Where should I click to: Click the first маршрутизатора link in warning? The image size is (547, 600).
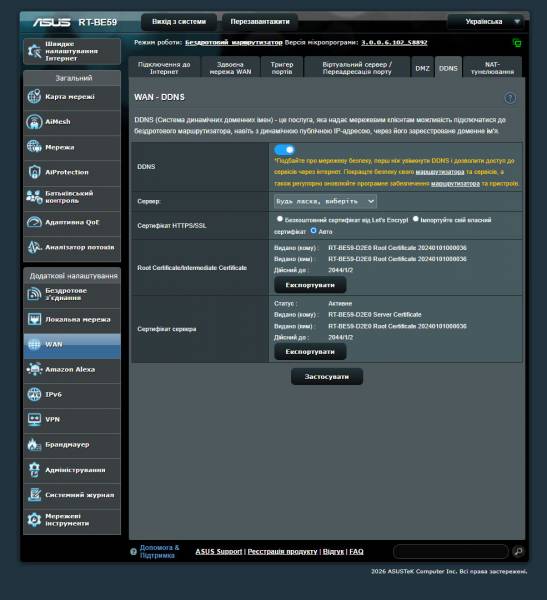tap(440, 172)
